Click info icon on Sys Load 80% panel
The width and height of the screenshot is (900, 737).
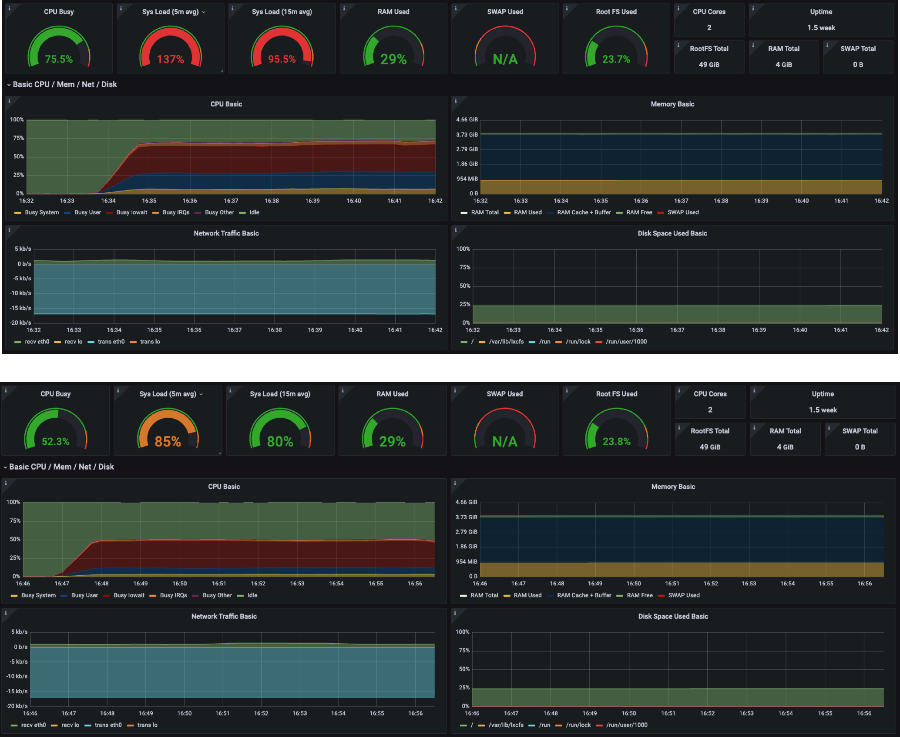point(231,390)
